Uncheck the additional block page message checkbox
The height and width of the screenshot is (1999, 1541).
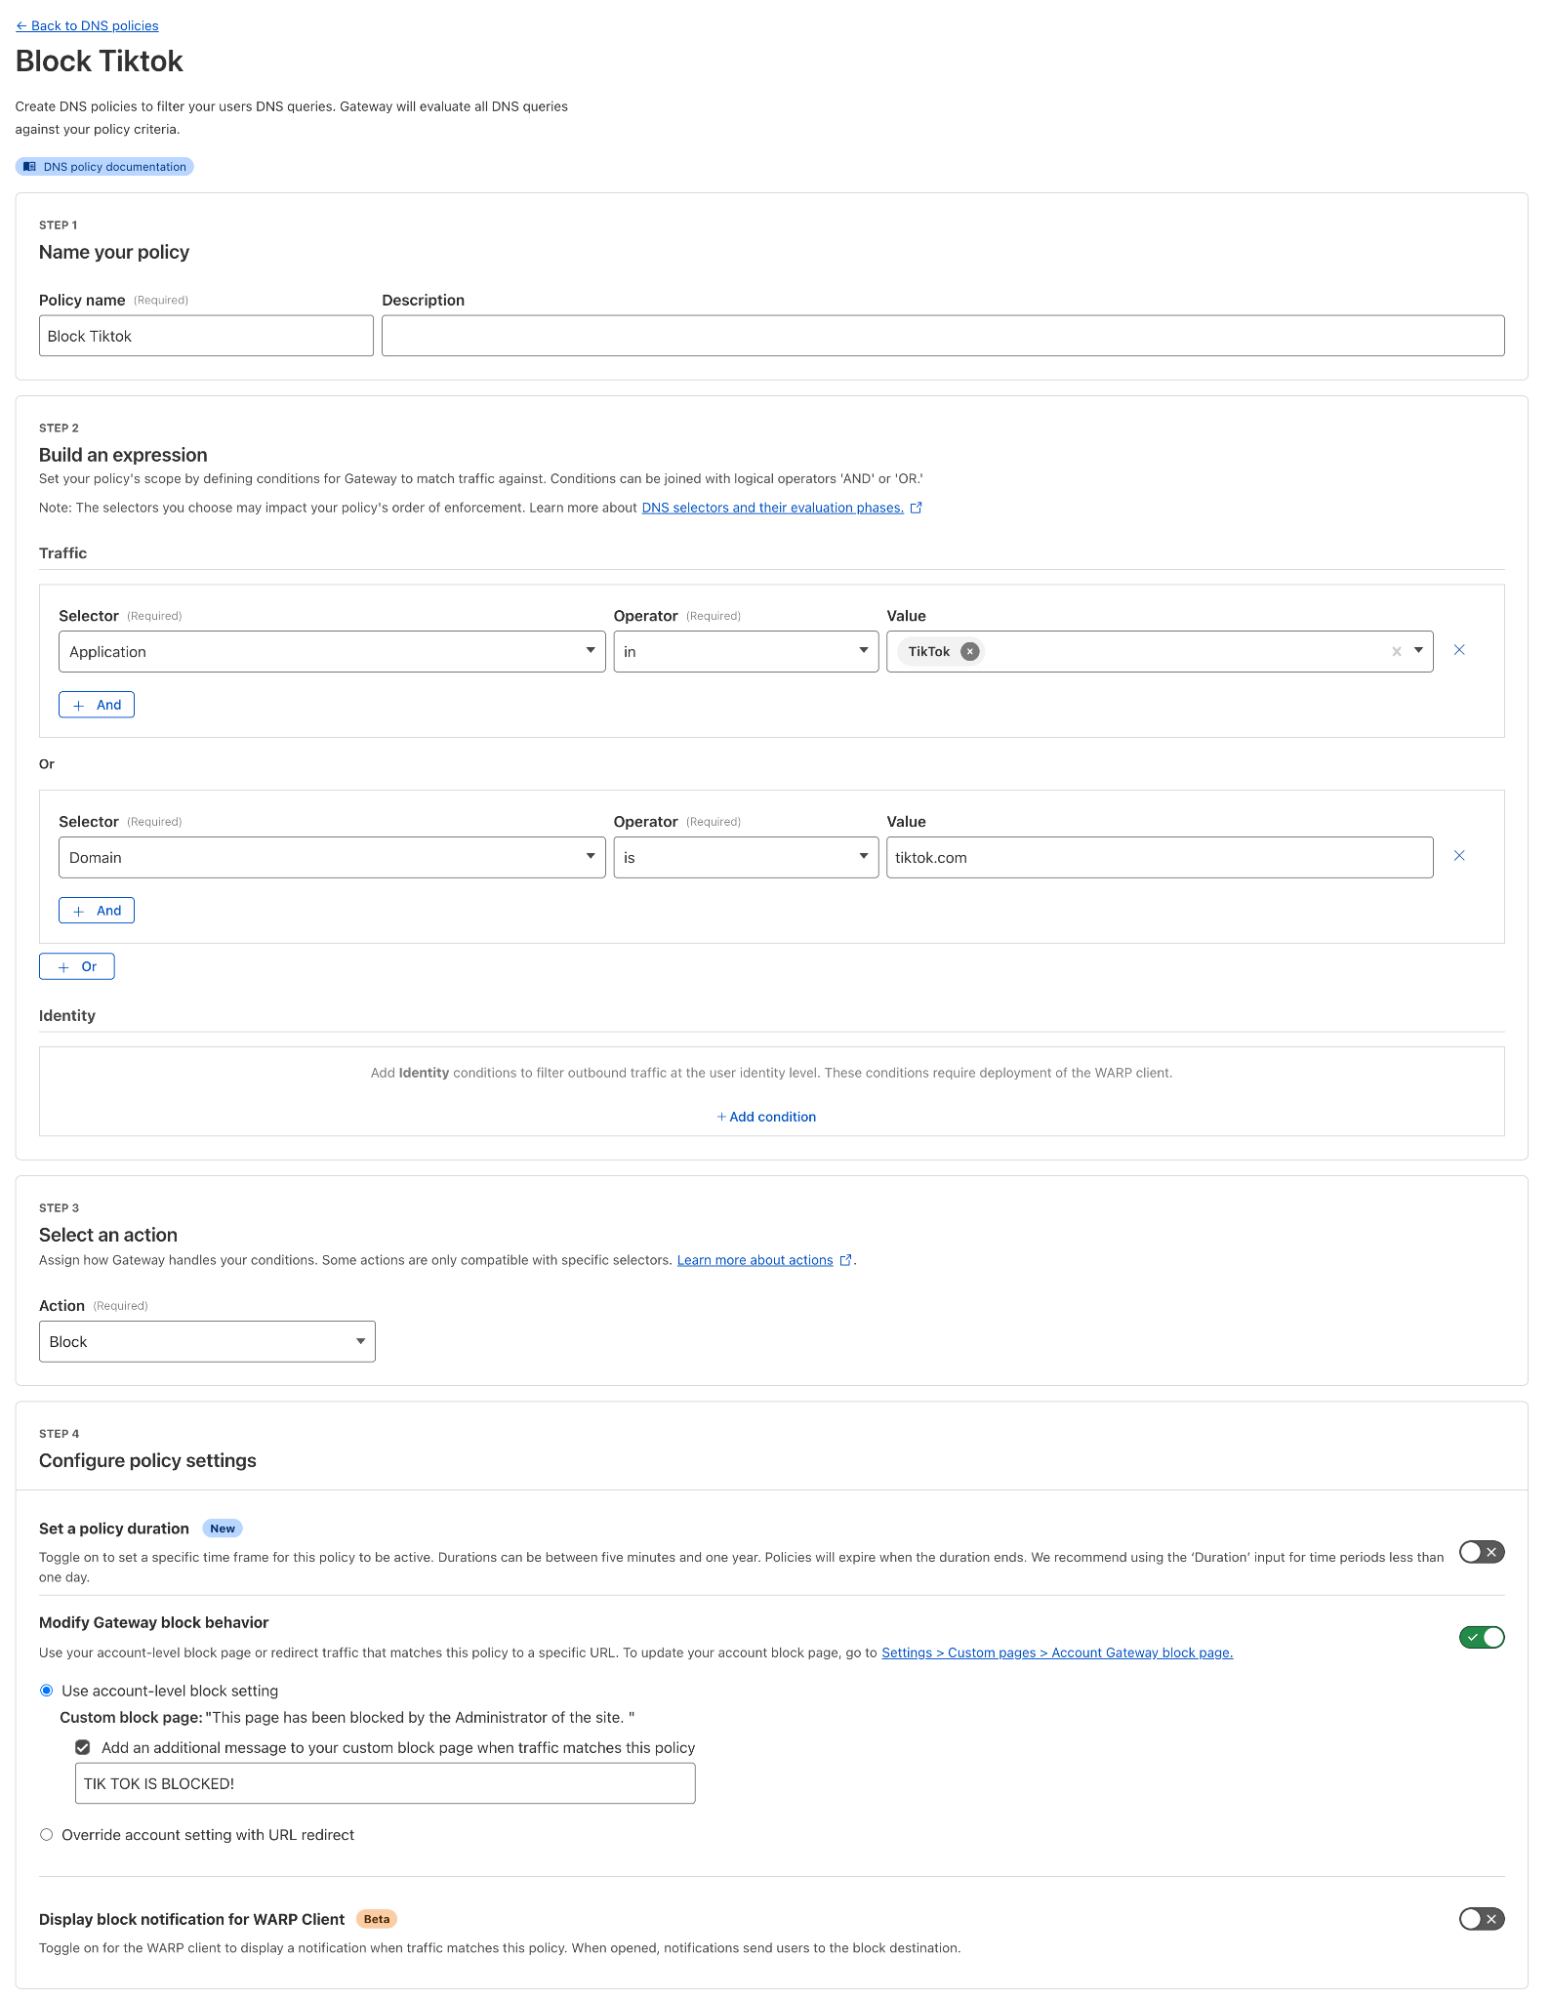(x=83, y=1747)
